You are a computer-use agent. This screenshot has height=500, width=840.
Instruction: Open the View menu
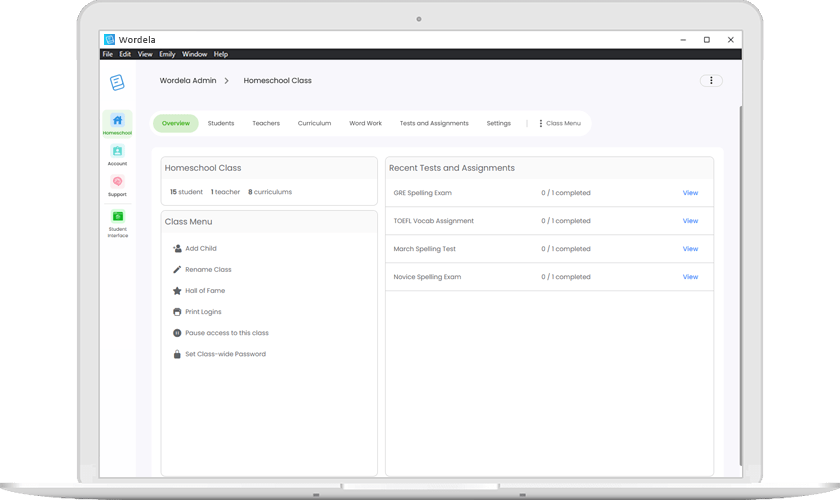pyautogui.click(x=145, y=54)
